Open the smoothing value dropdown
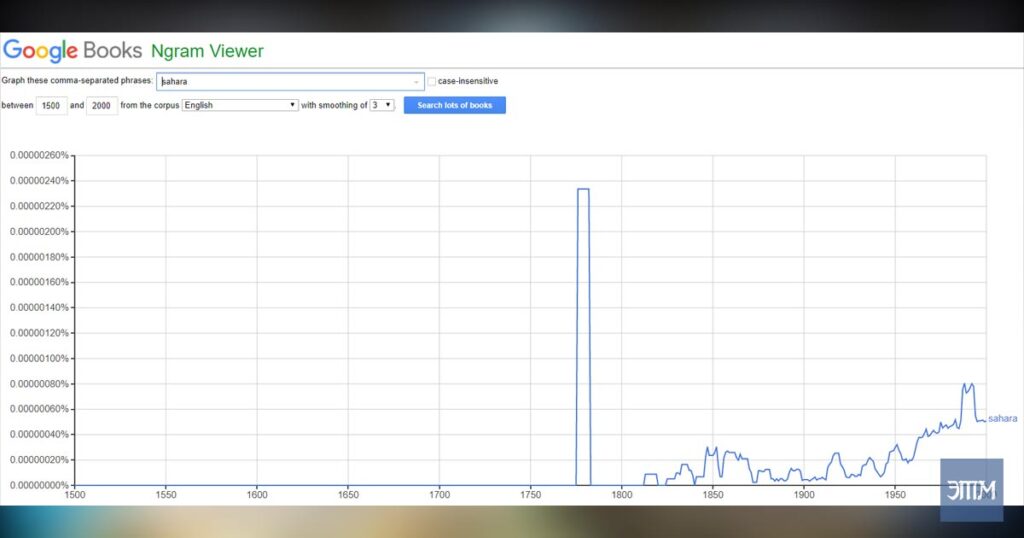 (x=382, y=105)
